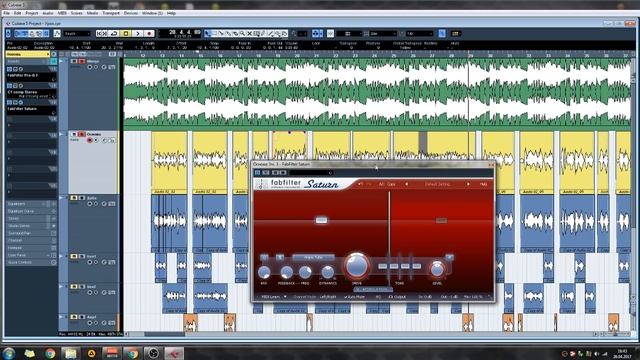Solo the first track with the green waveform
The width and height of the screenshot is (640, 360).
82,61
